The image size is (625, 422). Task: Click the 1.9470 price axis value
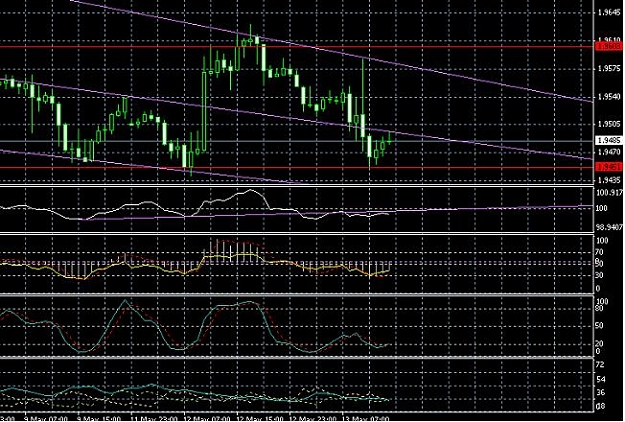pos(610,152)
